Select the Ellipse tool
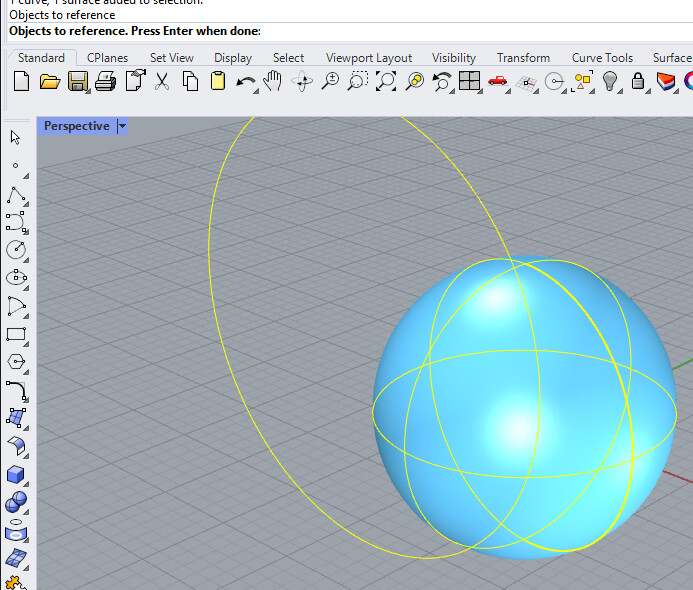The height and width of the screenshot is (590, 693). [x=16, y=278]
